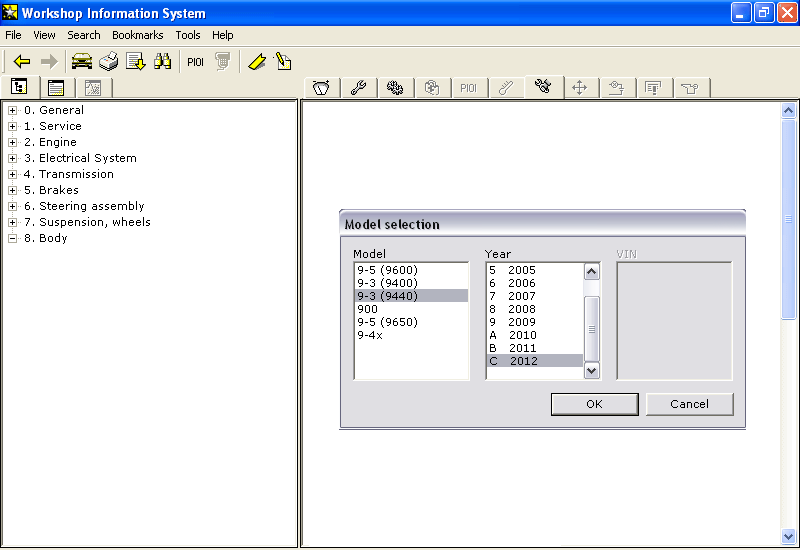Go back with the yellow left arrow
Screen dimensions: 800x550
(x=22, y=62)
